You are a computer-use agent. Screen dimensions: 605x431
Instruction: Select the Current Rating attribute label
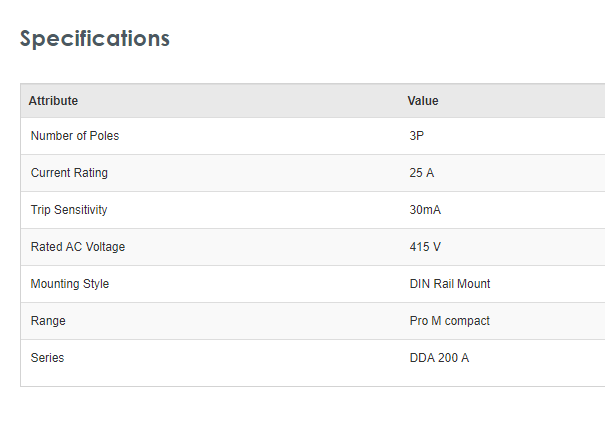tap(69, 173)
